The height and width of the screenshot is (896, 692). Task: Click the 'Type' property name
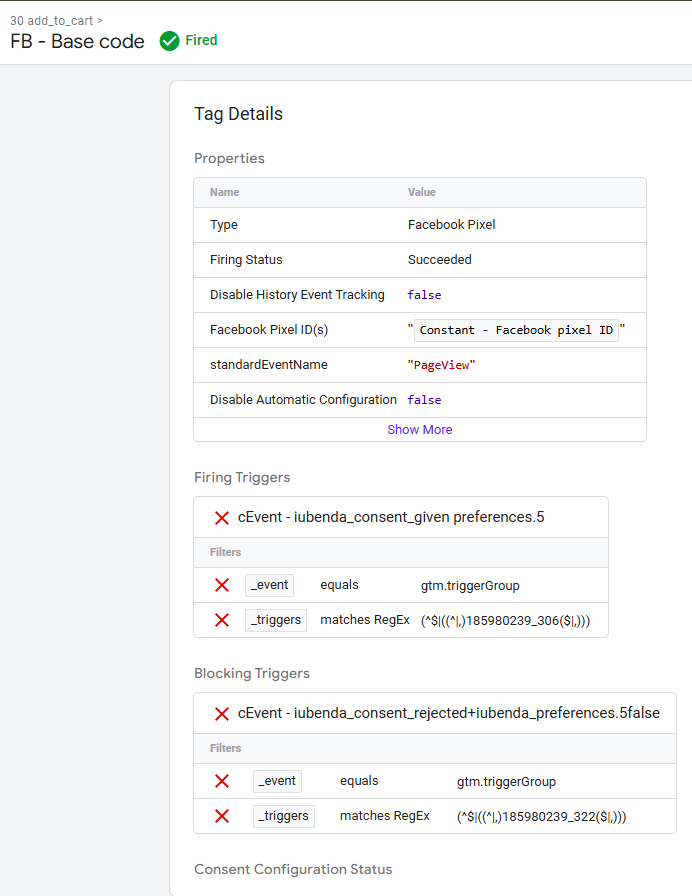[223, 225]
